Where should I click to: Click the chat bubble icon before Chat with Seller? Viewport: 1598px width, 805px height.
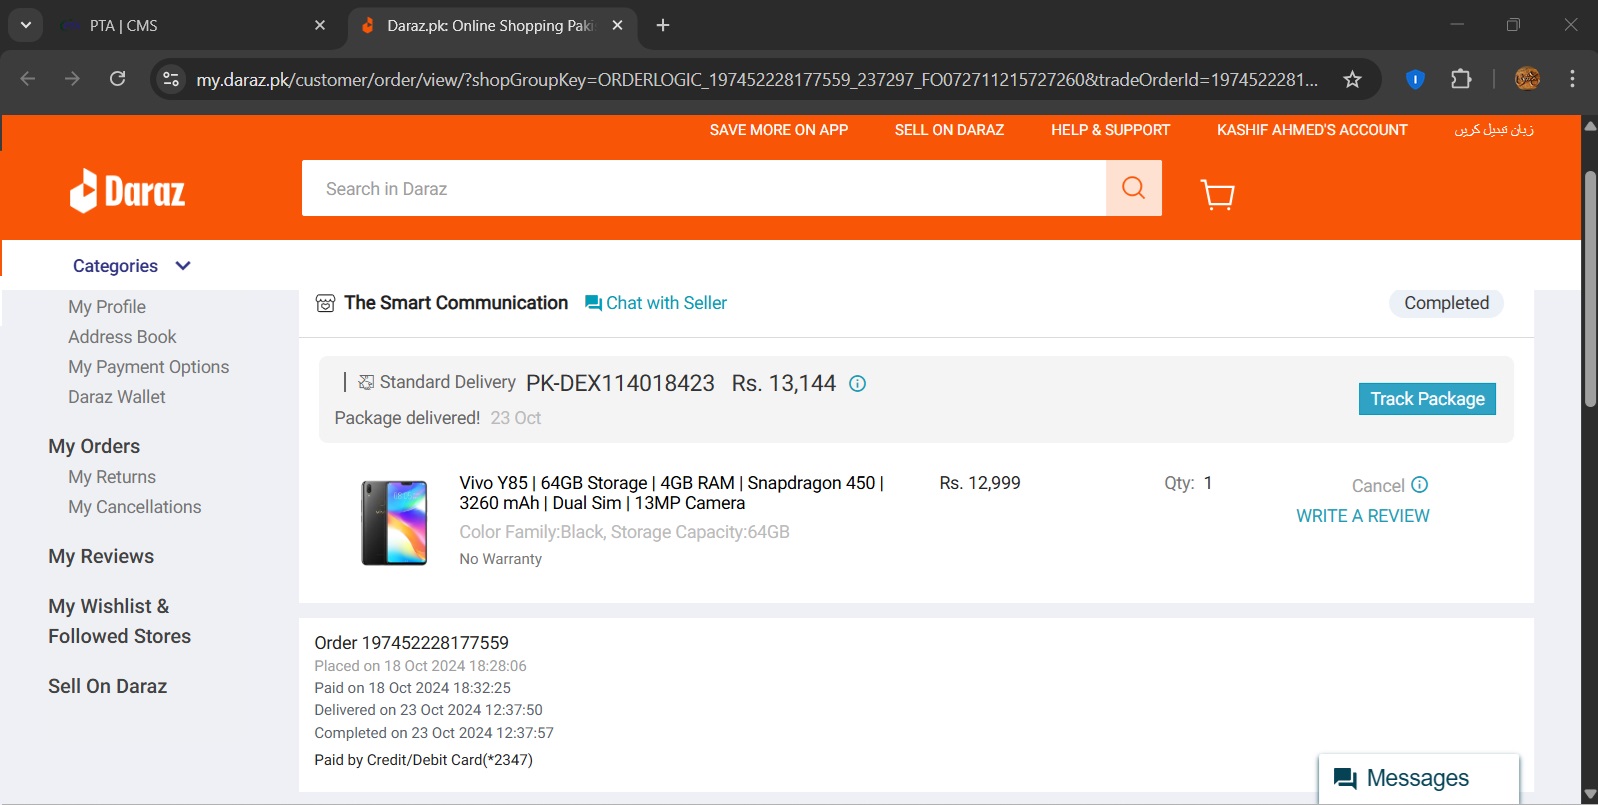pyautogui.click(x=593, y=303)
